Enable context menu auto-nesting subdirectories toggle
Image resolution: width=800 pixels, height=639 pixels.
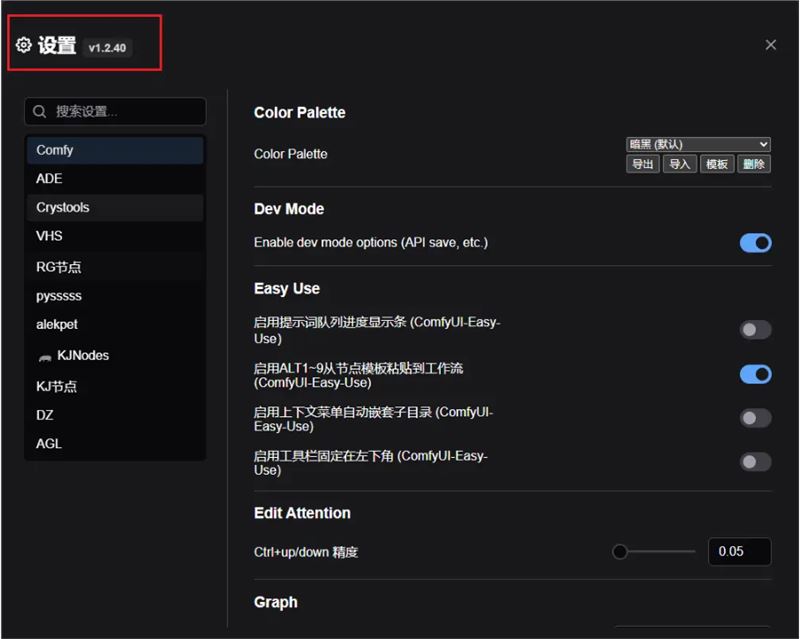(x=756, y=419)
